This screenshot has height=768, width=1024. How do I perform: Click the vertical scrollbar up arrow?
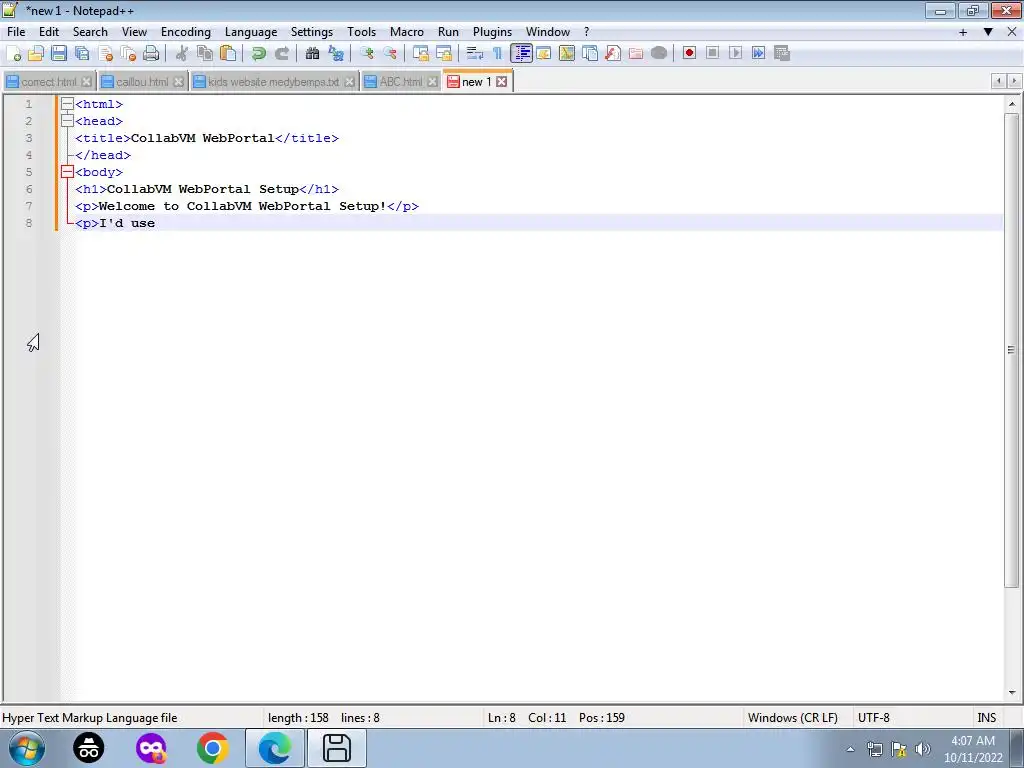pyautogui.click(x=1012, y=104)
